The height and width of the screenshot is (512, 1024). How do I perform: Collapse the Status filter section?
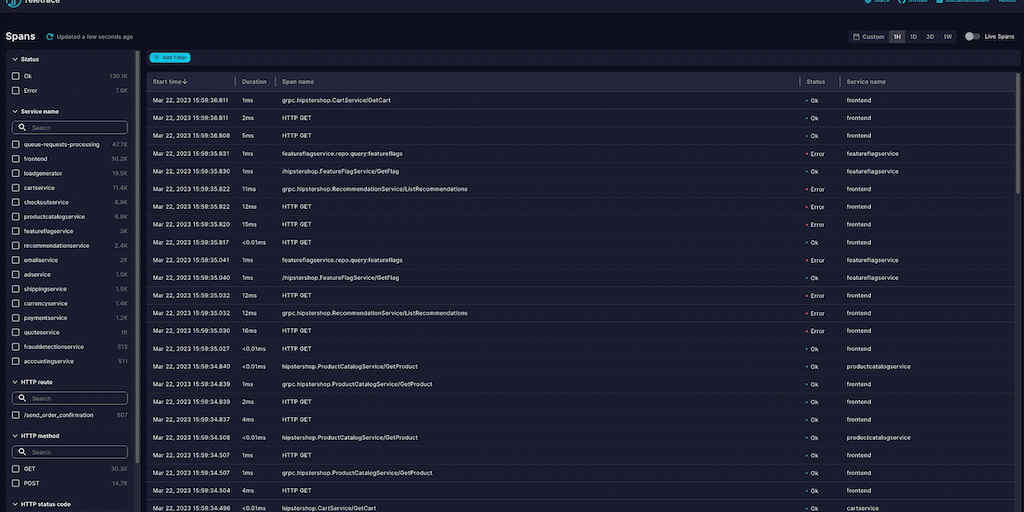click(x=14, y=59)
